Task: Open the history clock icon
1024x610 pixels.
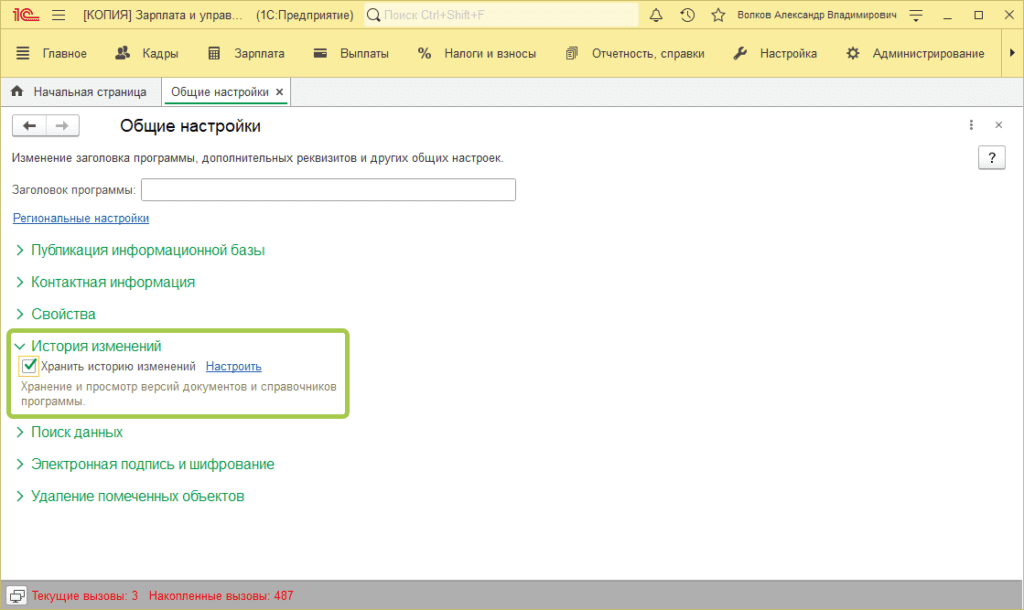Action: [x=687, y=15]
